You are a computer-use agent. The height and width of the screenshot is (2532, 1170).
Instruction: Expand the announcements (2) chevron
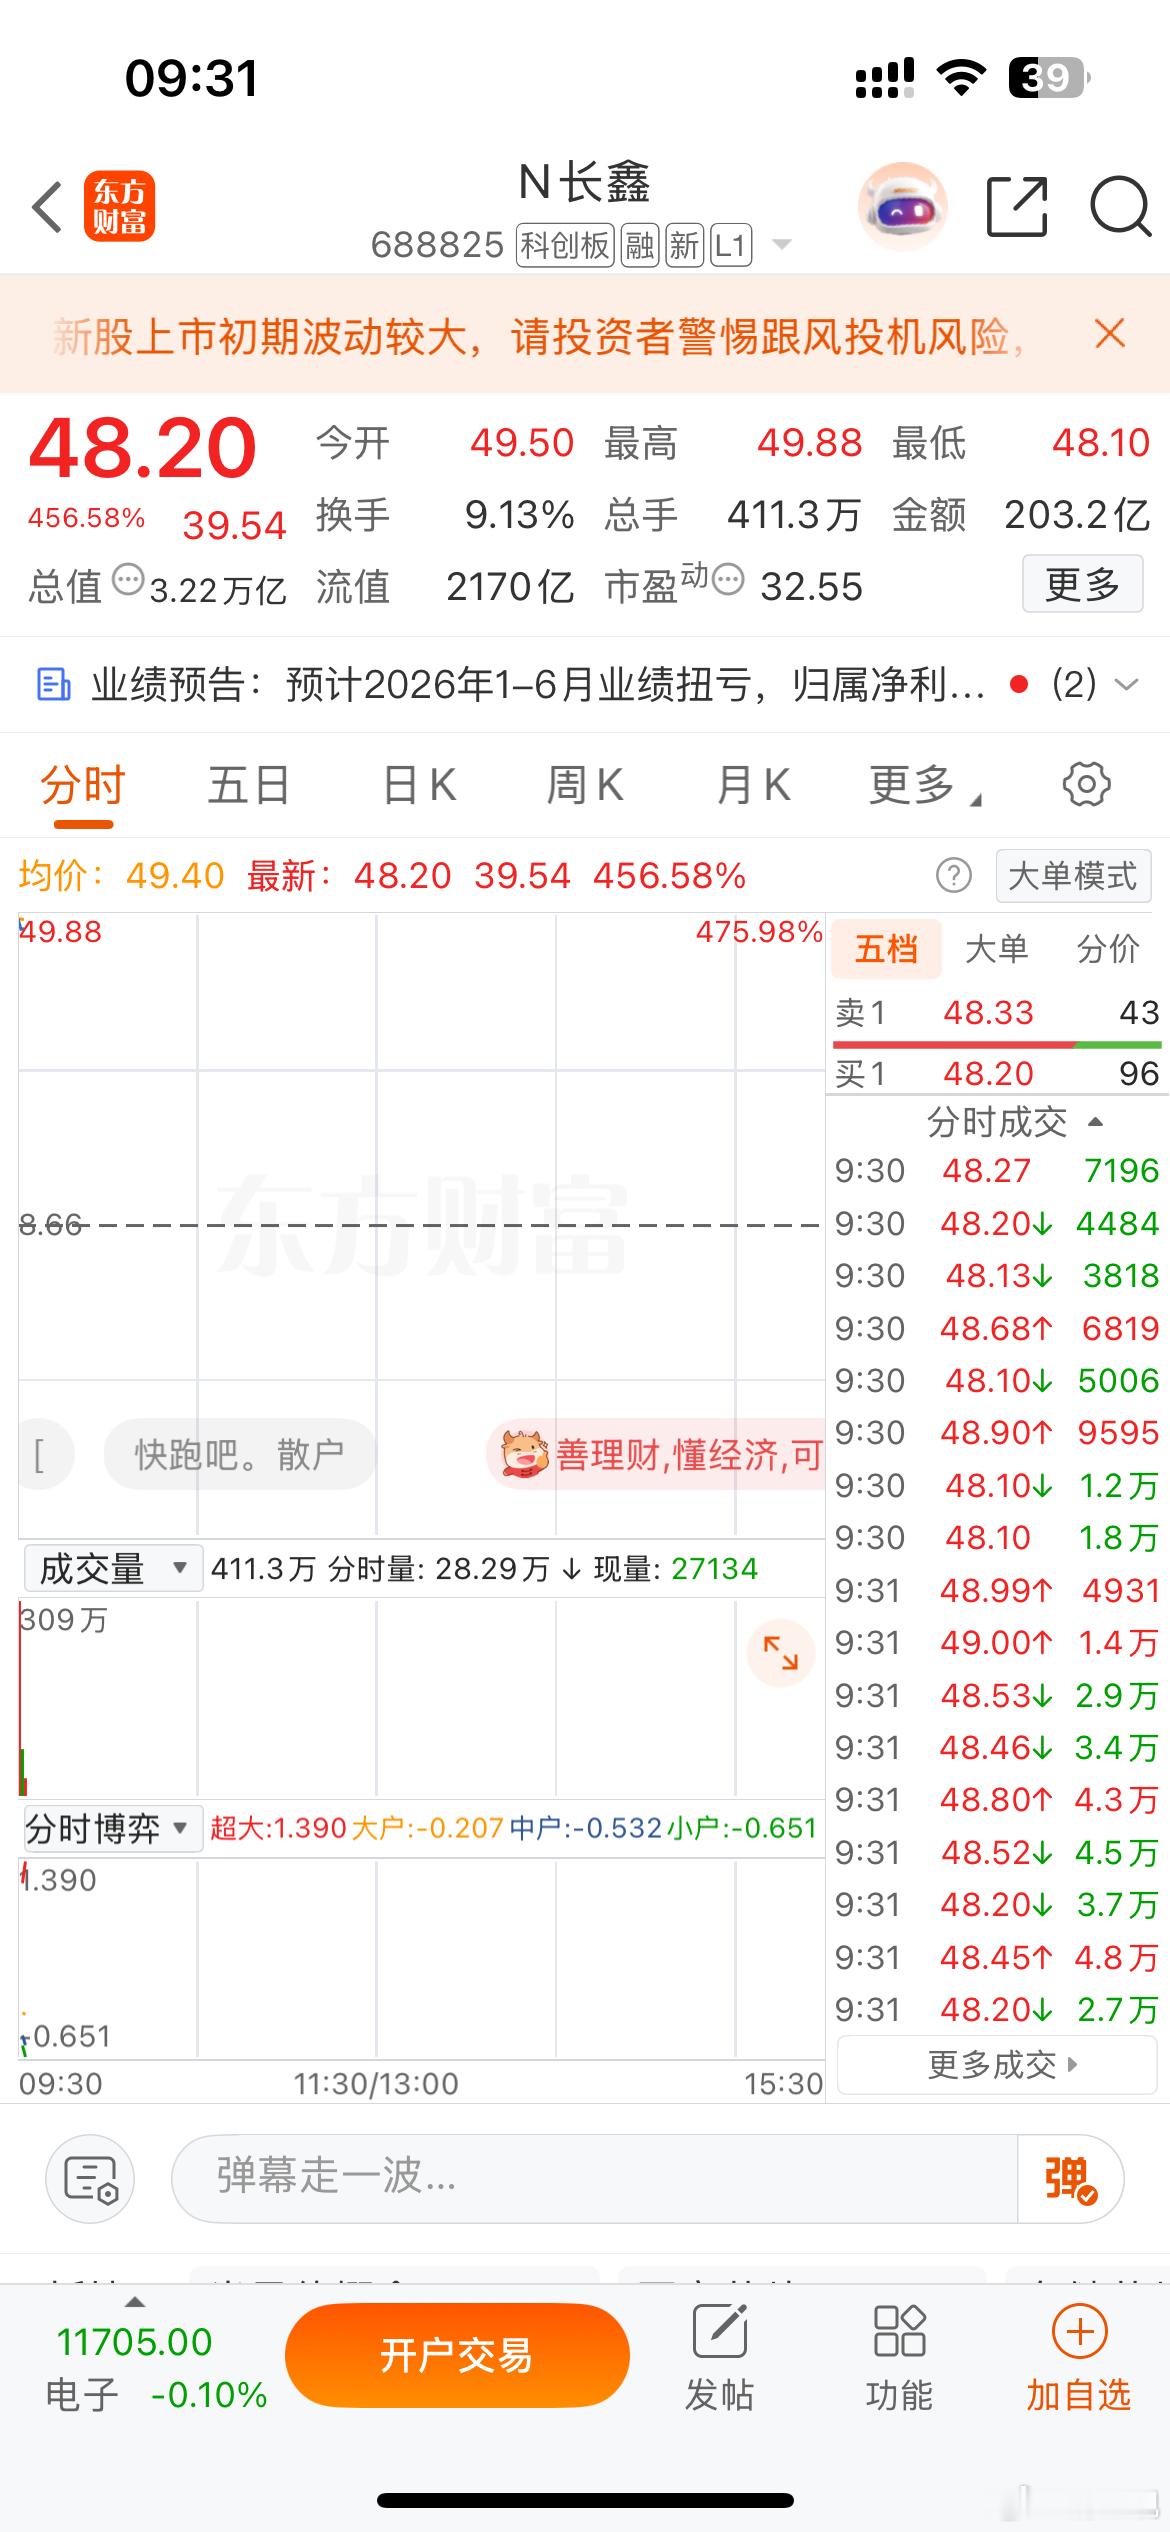[1127, 685]
